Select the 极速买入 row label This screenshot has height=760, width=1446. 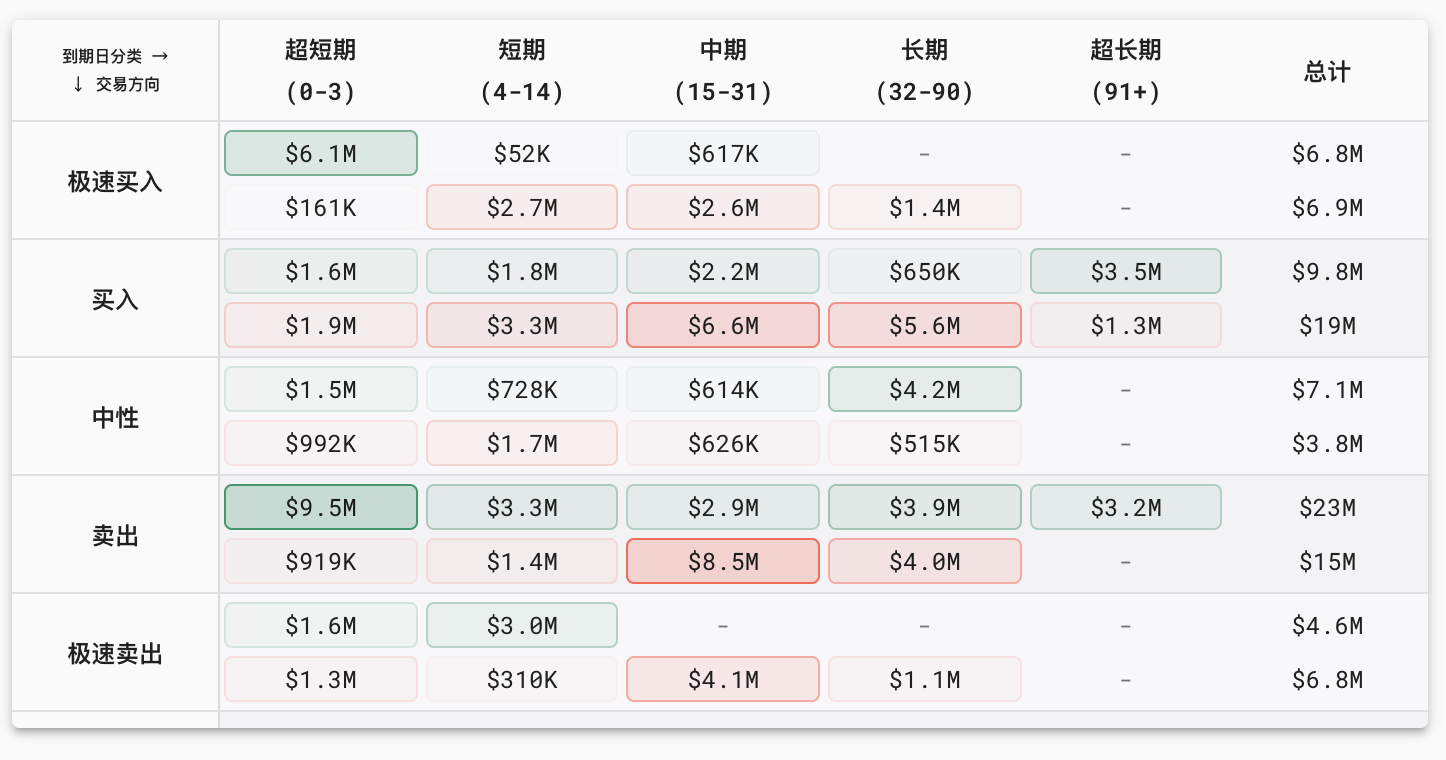[x=115, y=181]
